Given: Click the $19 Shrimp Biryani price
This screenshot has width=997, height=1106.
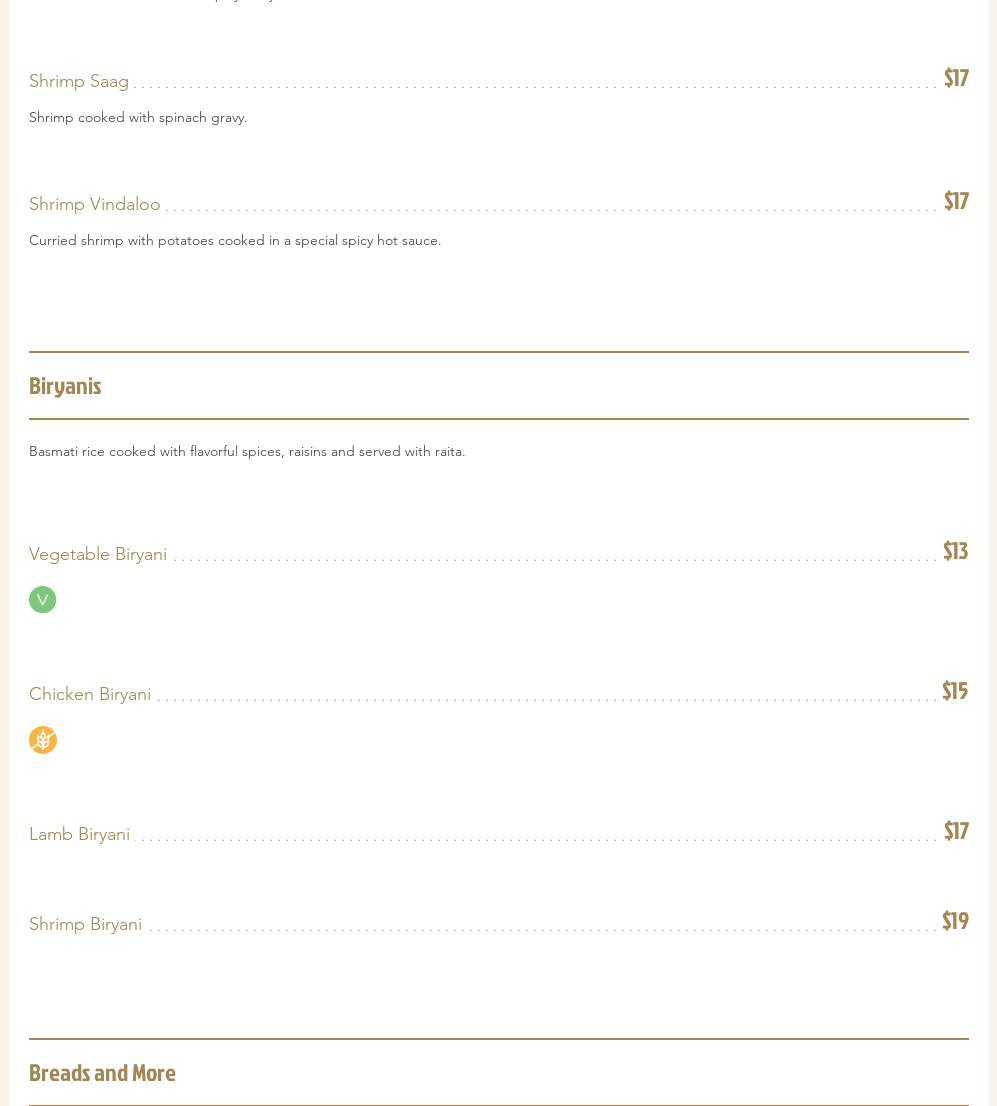Looking at the screenshot, I should [955, 921].
